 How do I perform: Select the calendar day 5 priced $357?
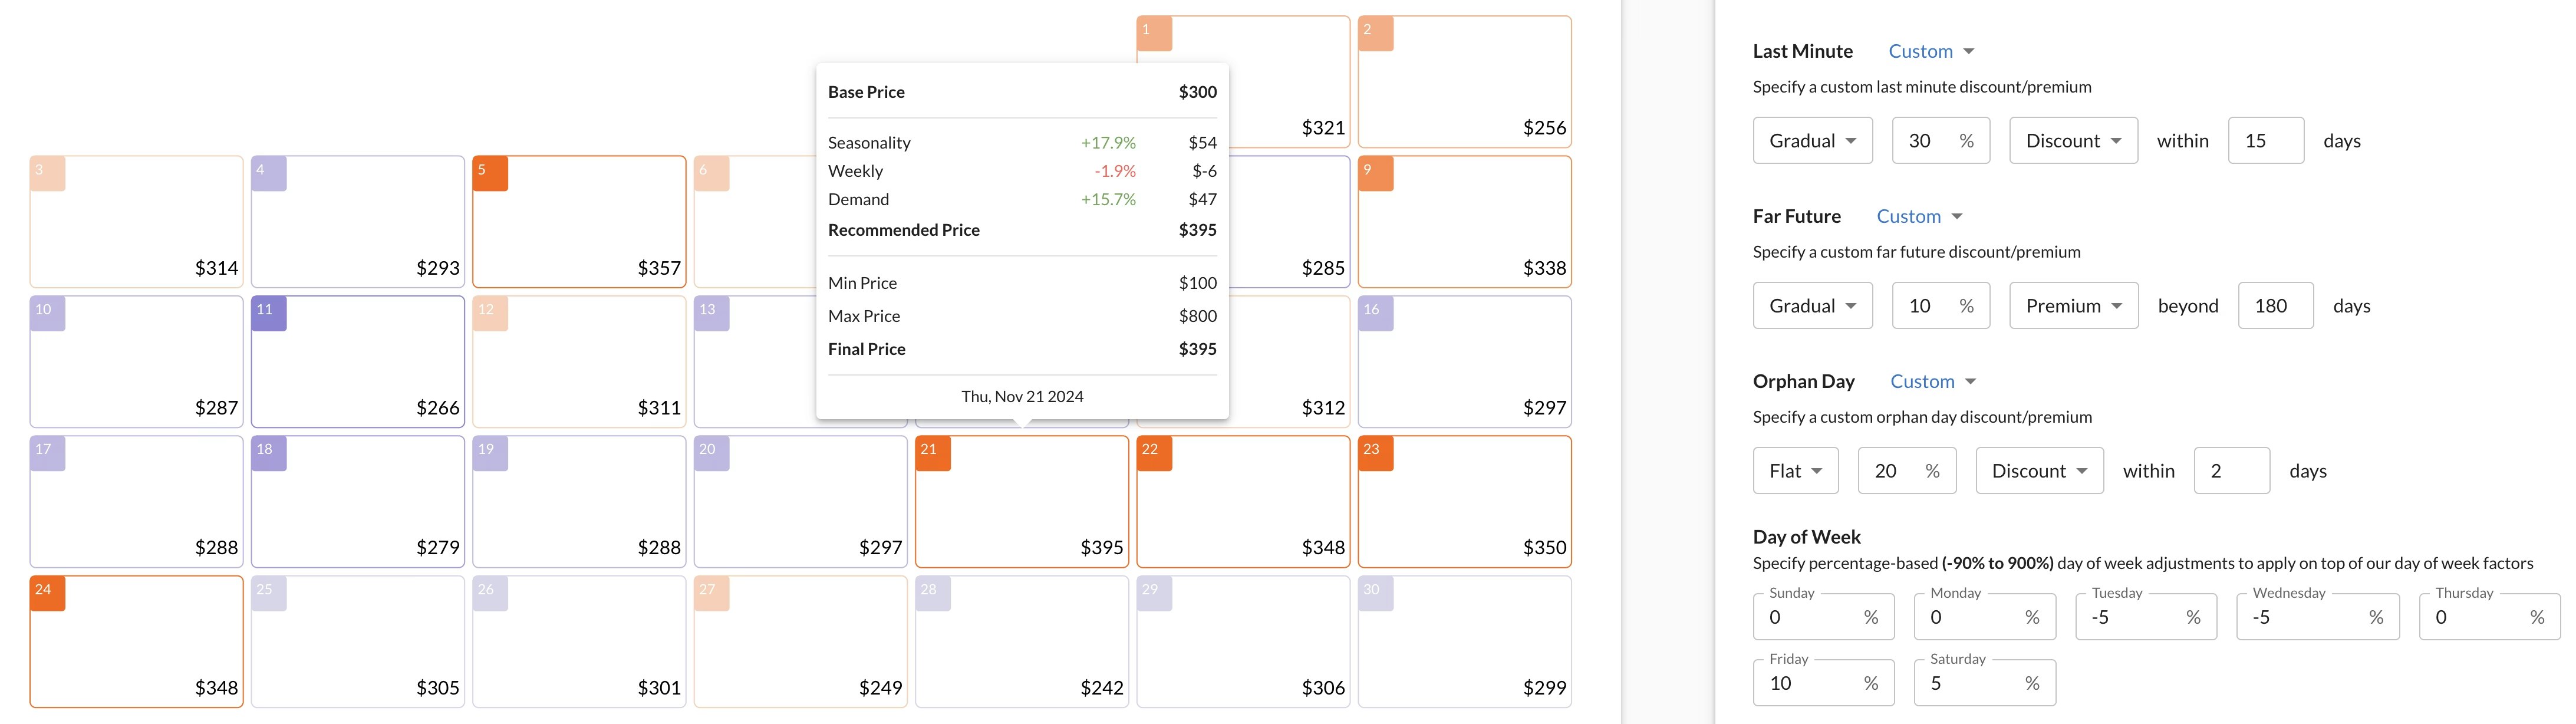click(x=579, y=222)
